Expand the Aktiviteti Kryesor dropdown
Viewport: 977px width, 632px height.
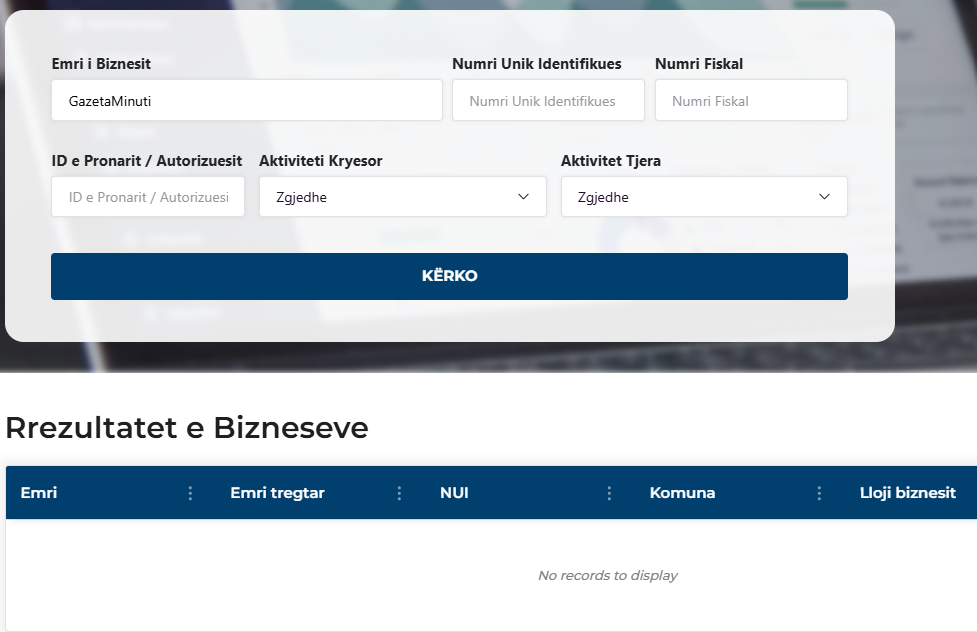pos(402,197)
